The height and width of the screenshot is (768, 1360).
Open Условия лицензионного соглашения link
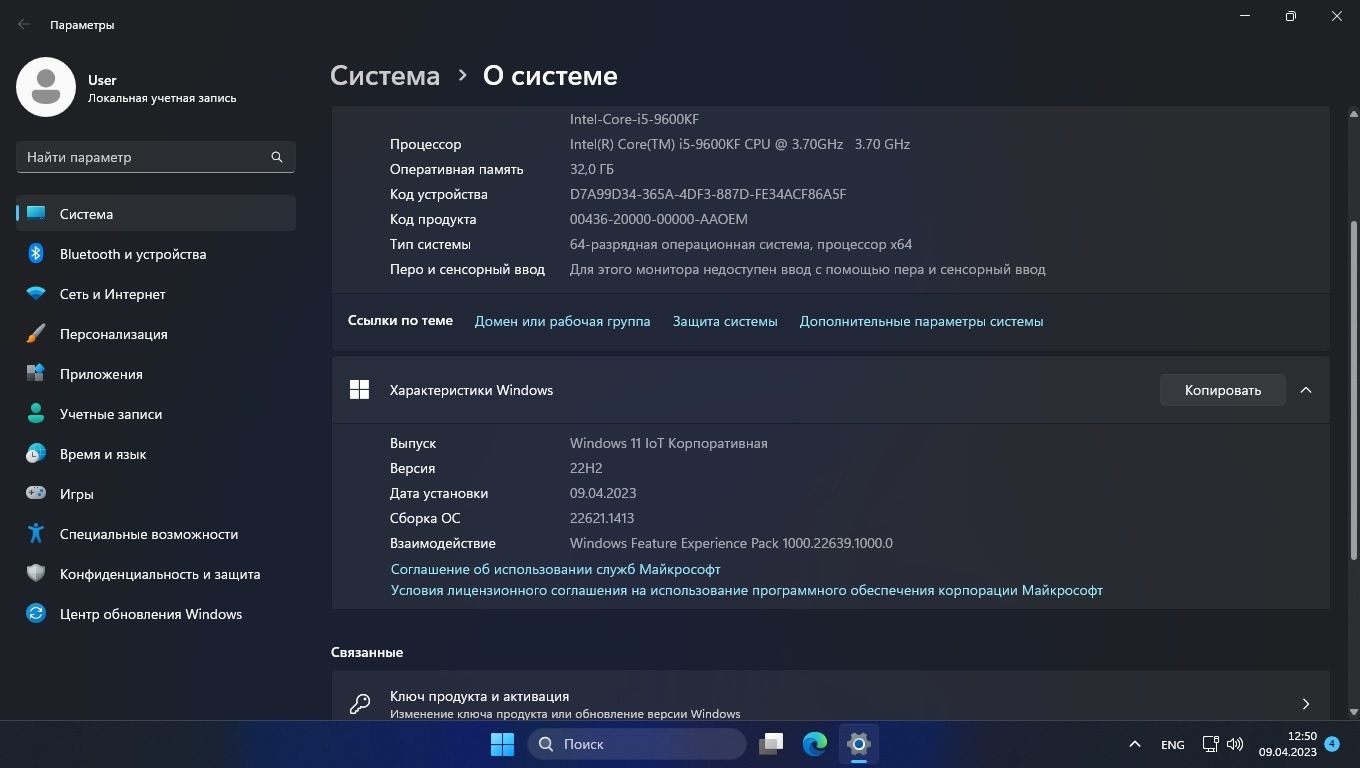pyautogui.click(x=746, y=590)
